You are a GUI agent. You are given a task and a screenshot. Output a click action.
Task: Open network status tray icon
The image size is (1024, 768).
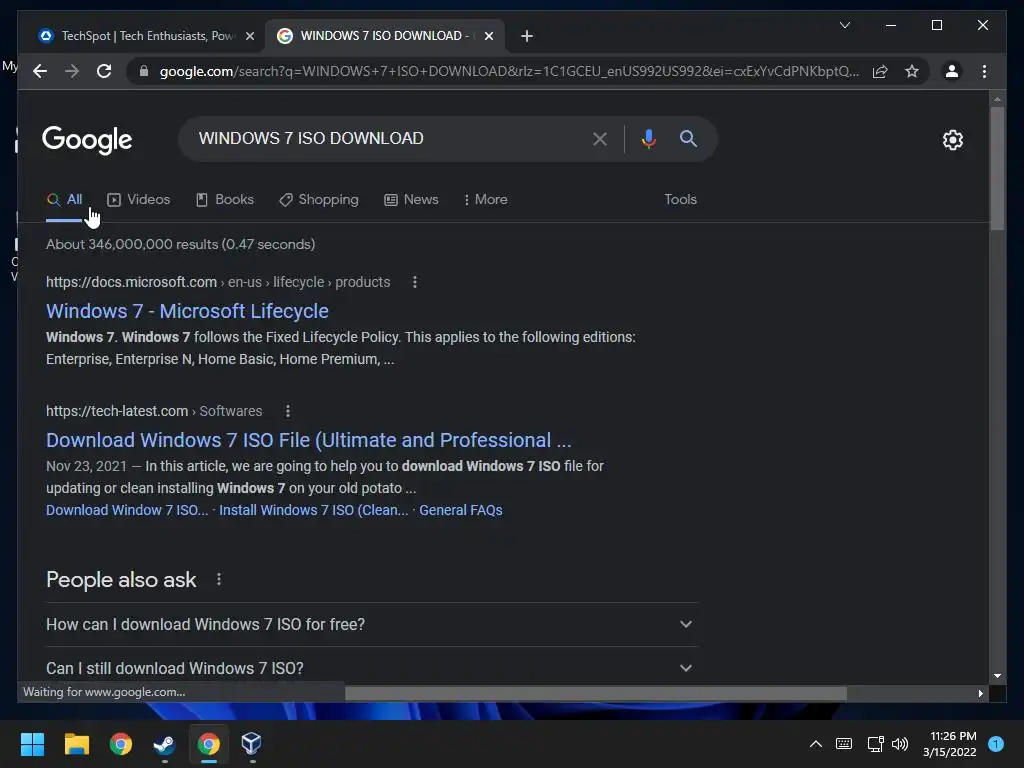[x=875, y=744]
